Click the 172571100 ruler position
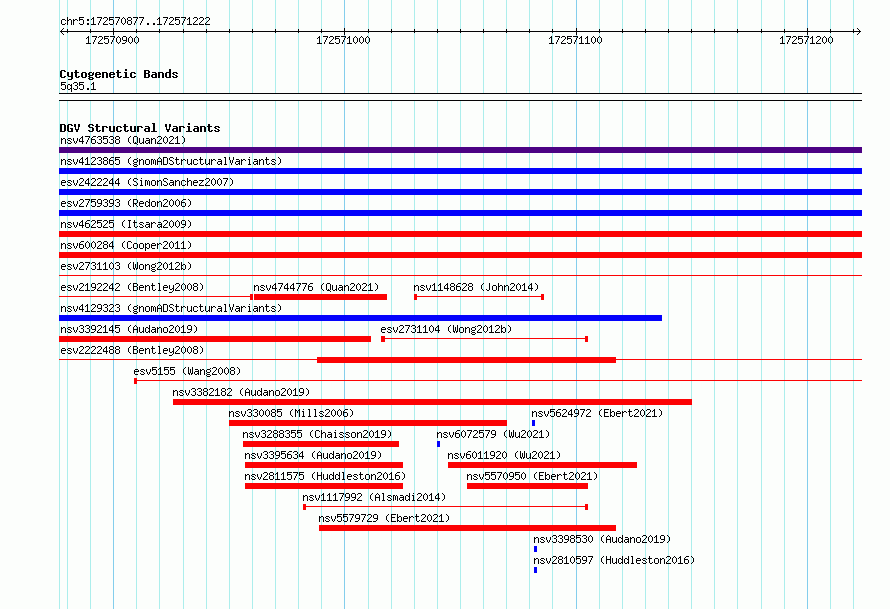 [575, 40]
